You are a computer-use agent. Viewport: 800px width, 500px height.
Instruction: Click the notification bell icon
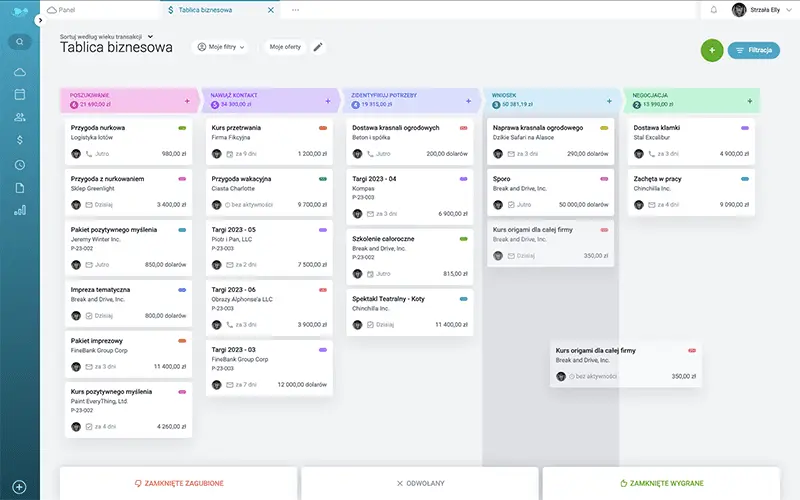point(714,10)
